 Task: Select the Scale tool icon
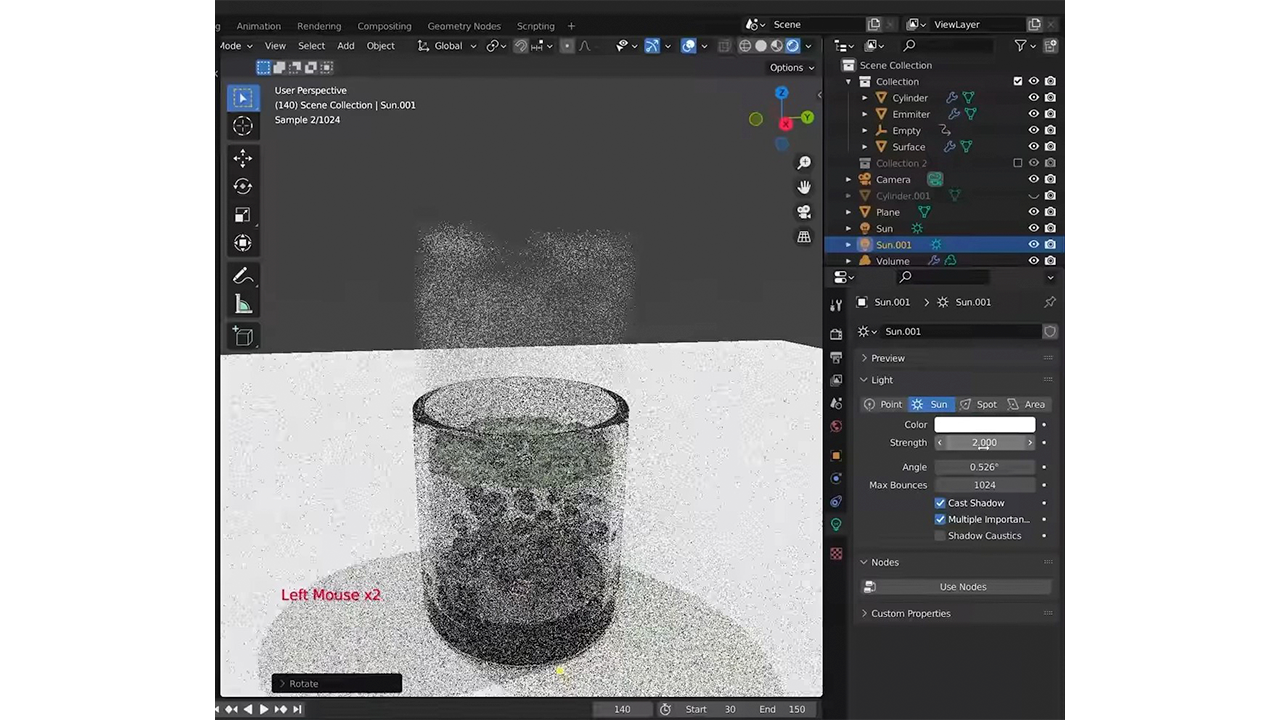coord(243,215)
